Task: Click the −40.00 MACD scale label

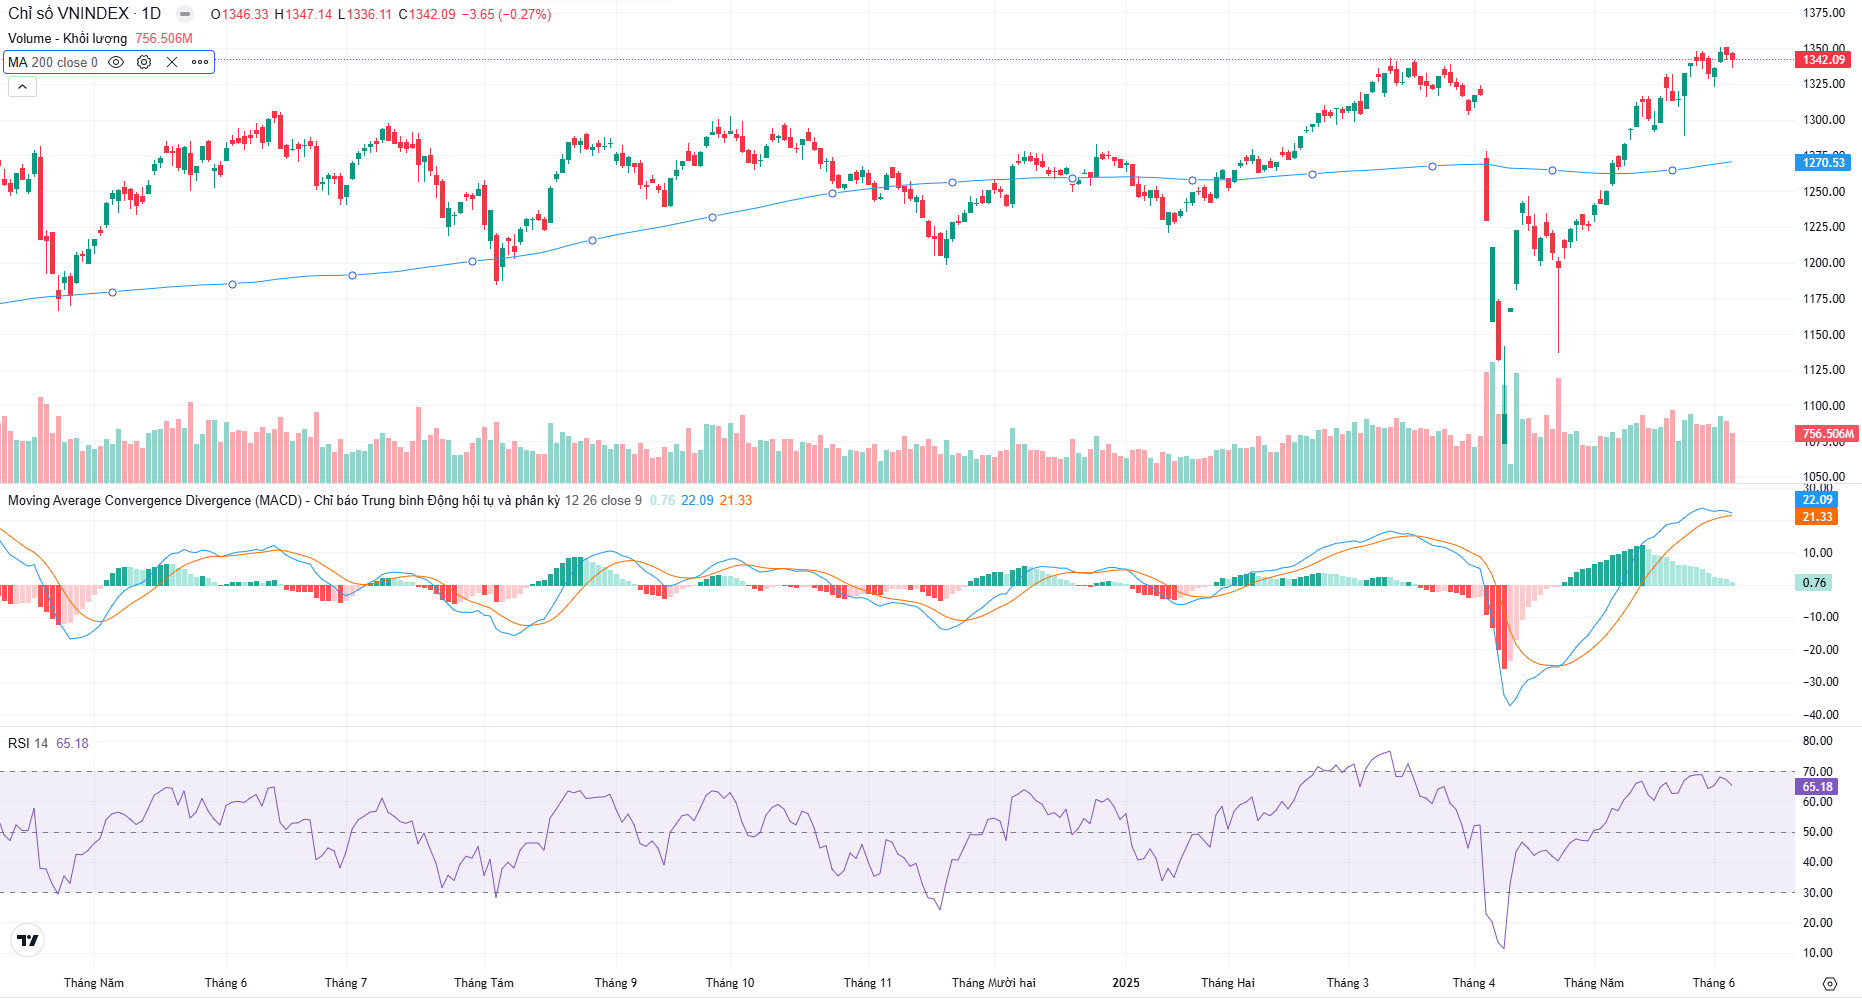Action: [1821, 714]
